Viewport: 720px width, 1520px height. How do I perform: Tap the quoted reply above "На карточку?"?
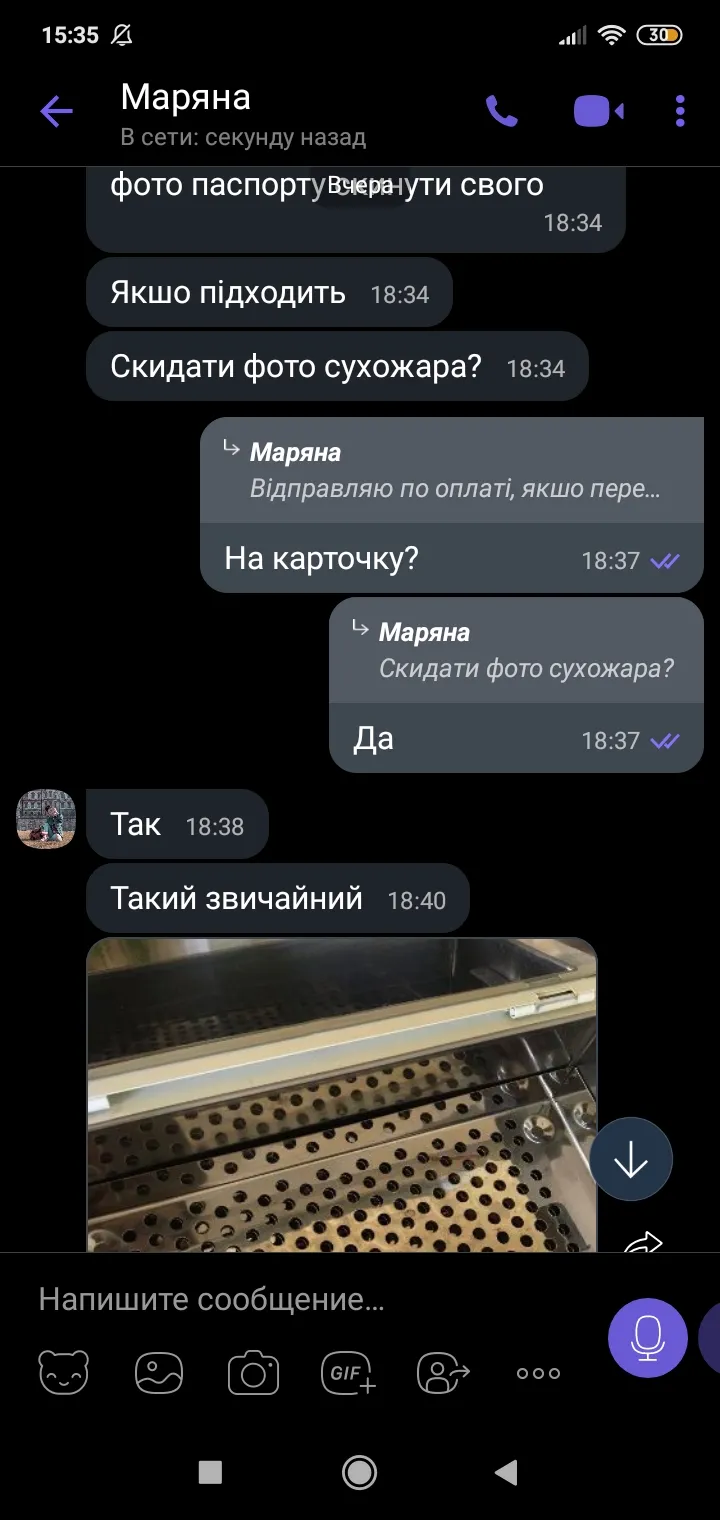click(x=452, y=471)
